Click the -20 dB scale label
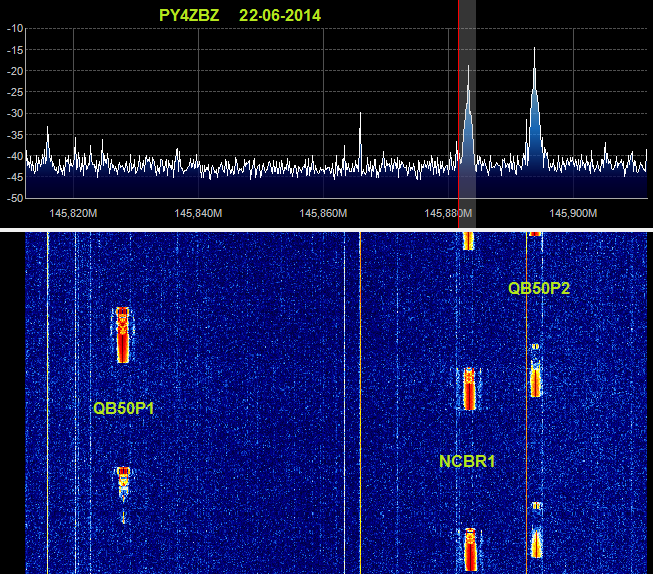The height and width of the screenshot is (574, 653). 15,71
